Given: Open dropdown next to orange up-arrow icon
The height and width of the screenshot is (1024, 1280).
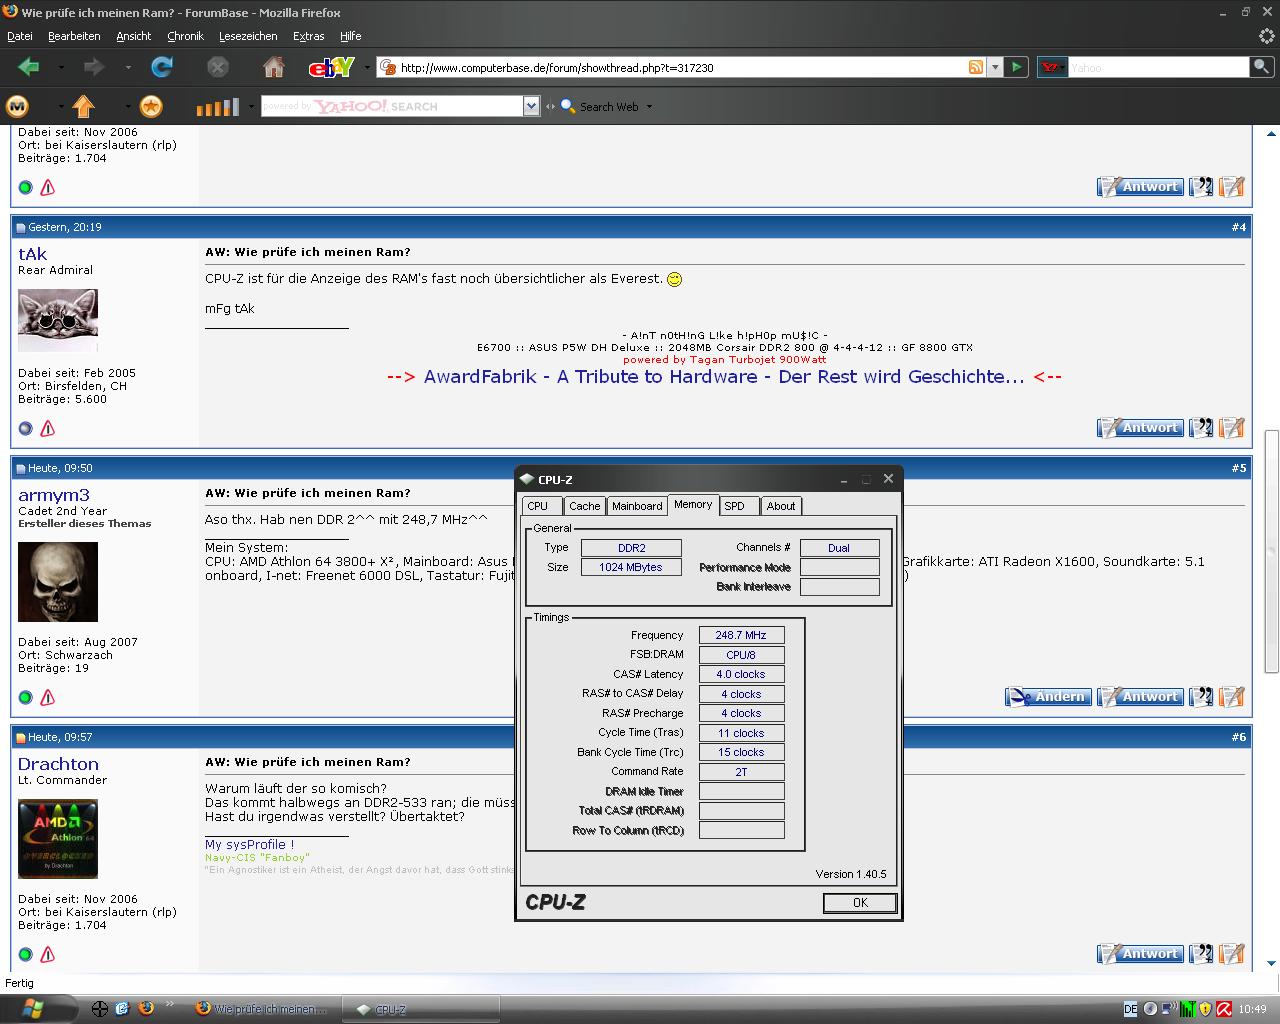Looking at the screenshot, I should (x=127, y=106).
